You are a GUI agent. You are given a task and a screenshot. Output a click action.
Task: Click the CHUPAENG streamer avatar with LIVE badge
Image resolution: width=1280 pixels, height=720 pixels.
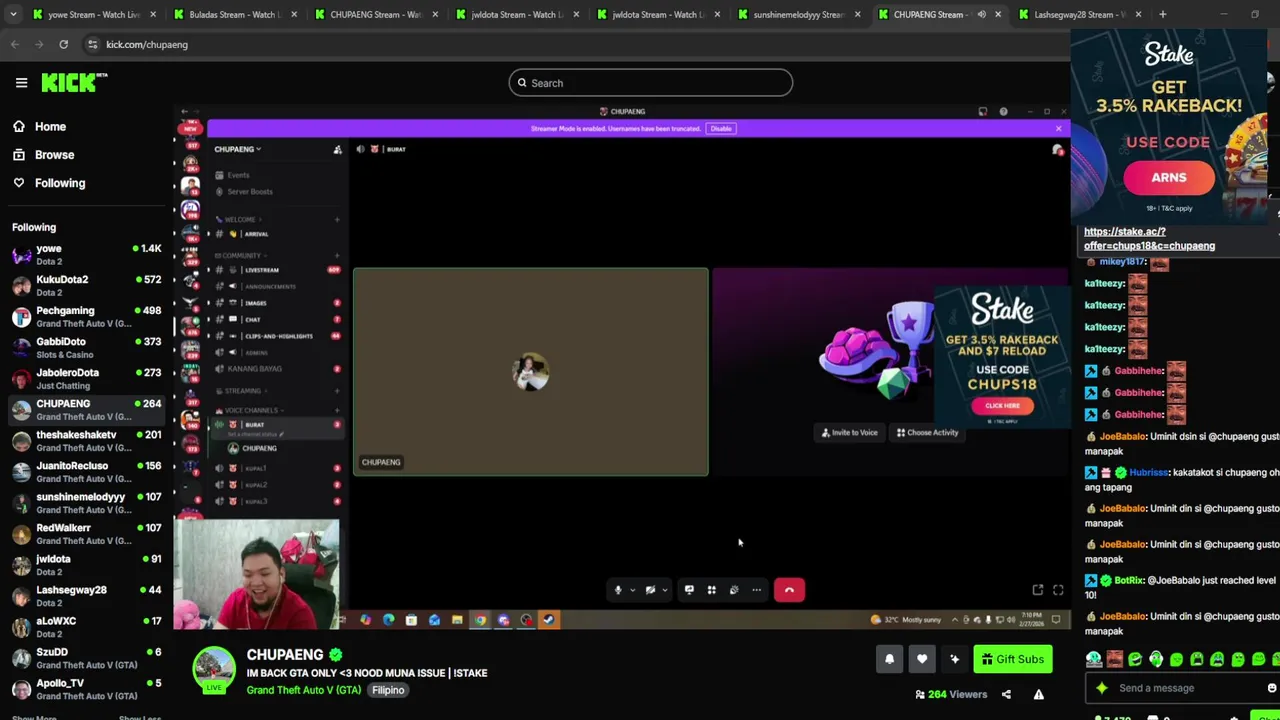pyautogui.click(x=213, y=670)
